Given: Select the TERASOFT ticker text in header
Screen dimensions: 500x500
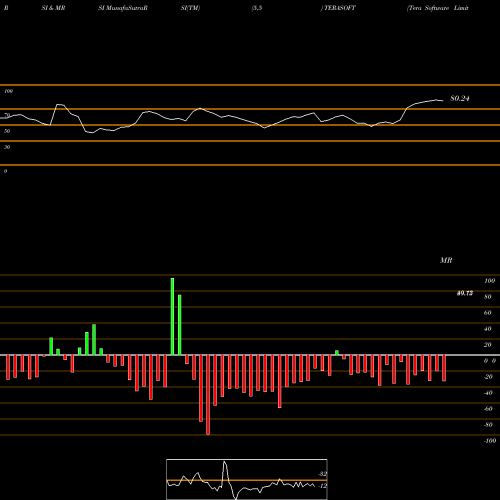Looking at the screenshot, I should point(340,8).
